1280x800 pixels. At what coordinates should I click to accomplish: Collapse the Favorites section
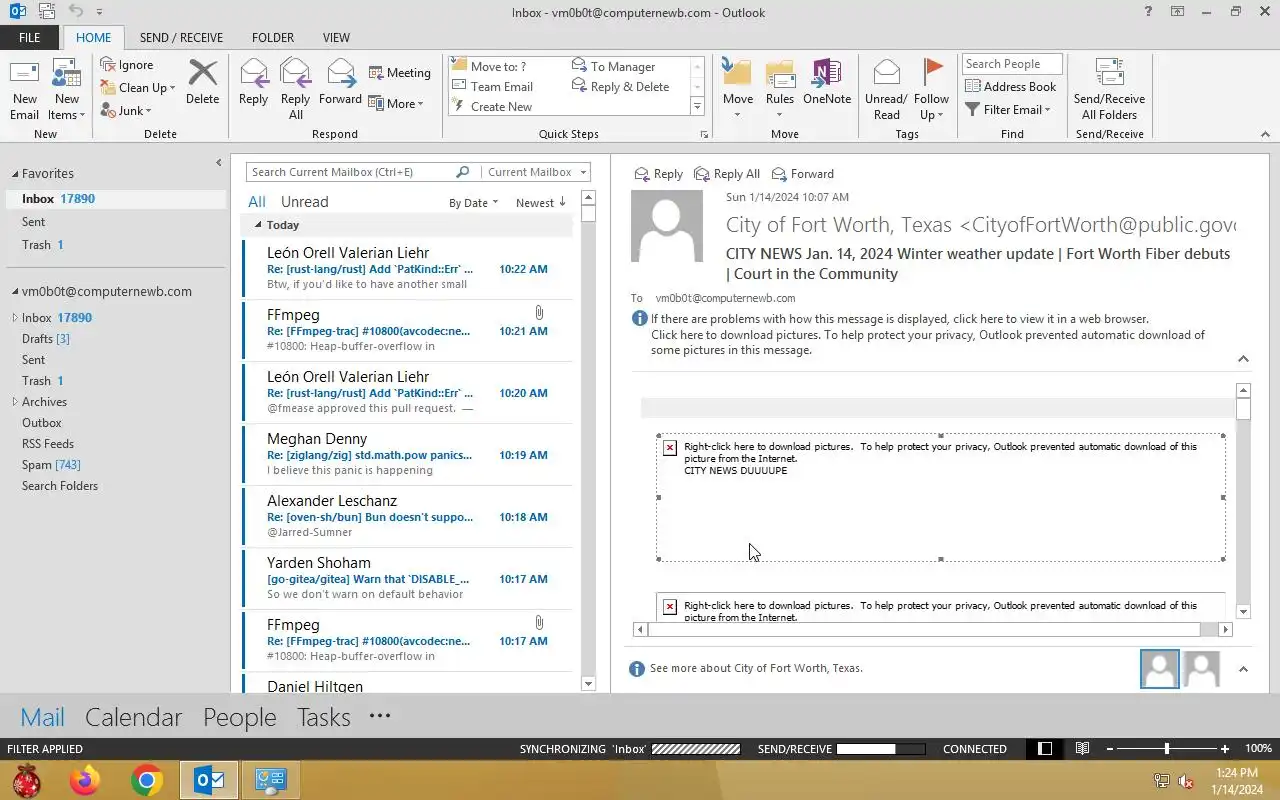(x=14, y=174)
